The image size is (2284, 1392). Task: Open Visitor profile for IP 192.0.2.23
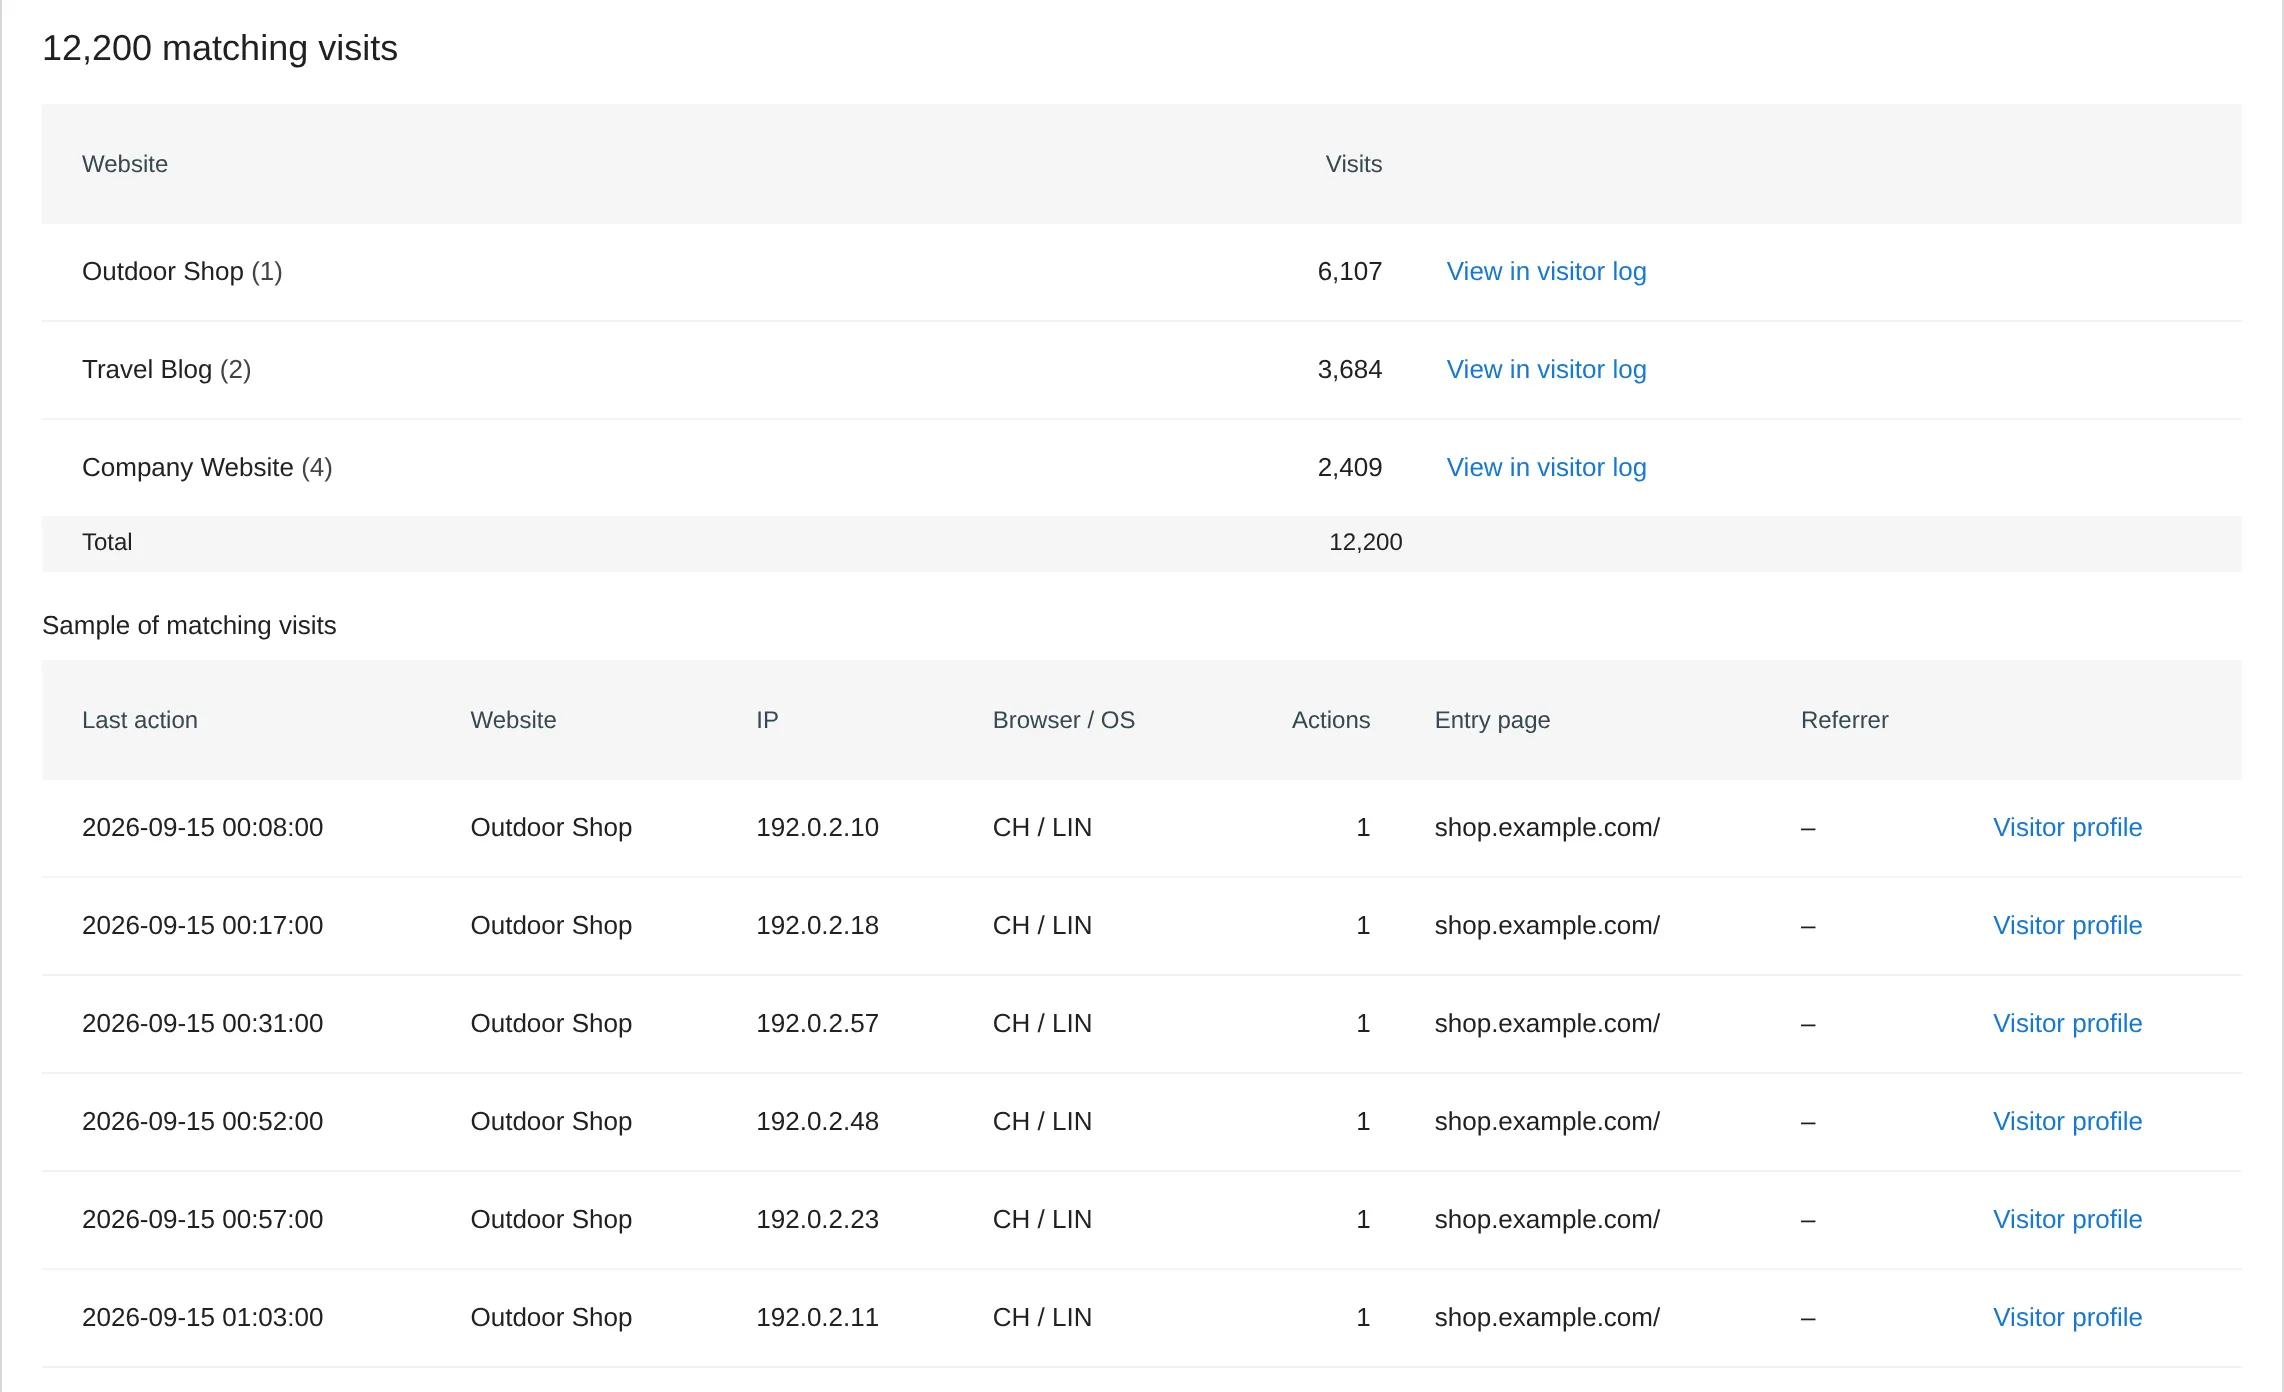click(x=2067, y=1219)
